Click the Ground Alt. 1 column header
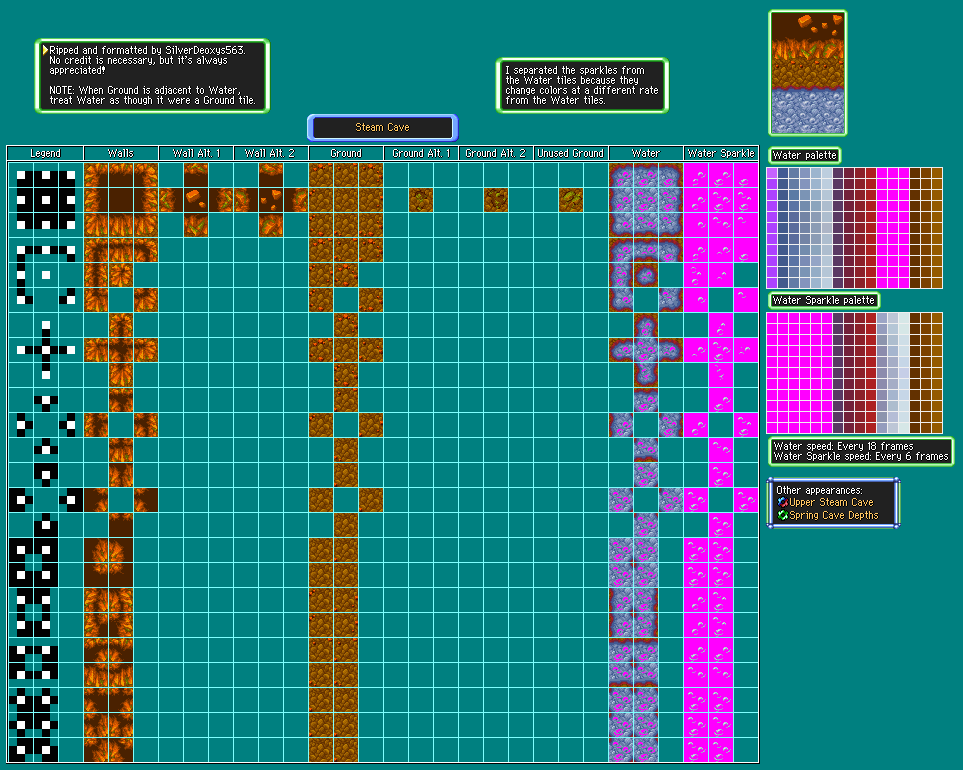The width and height of the screenshot is (963, 770). [421, 153]
